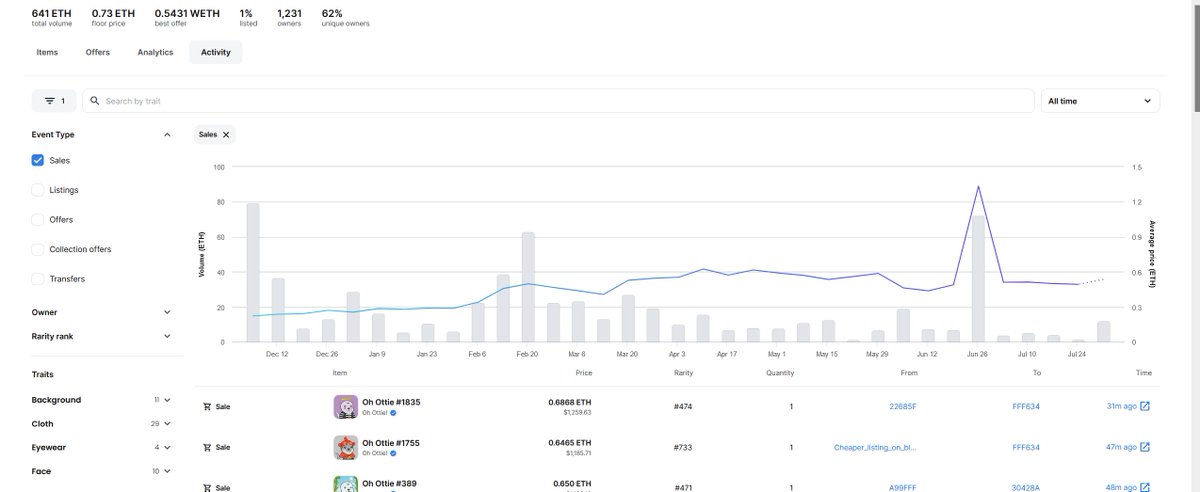Open seller Cheaper_listing_on_bl... profile
This screenshot has height=492, width=1200.
pyautogui.click(x=876, y=447)
